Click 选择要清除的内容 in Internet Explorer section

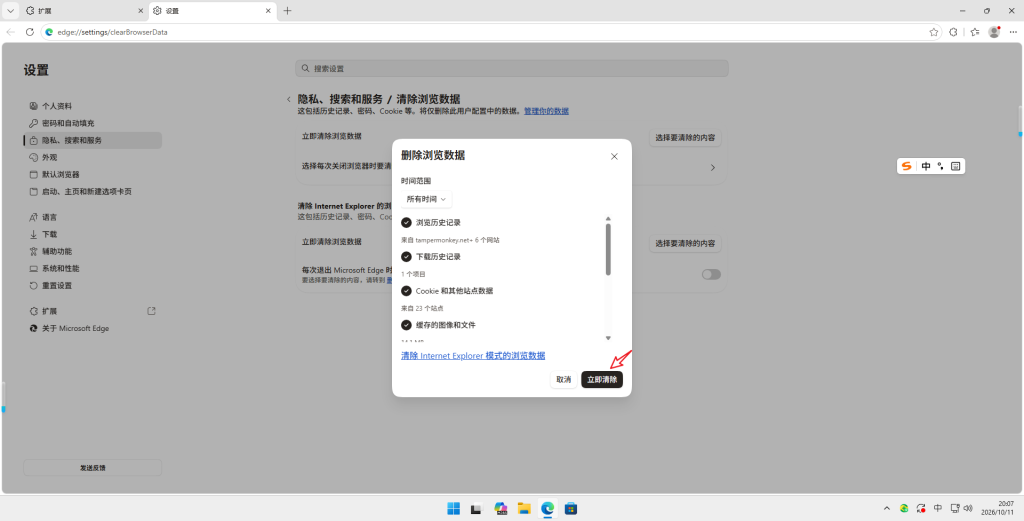coord(685,244)
